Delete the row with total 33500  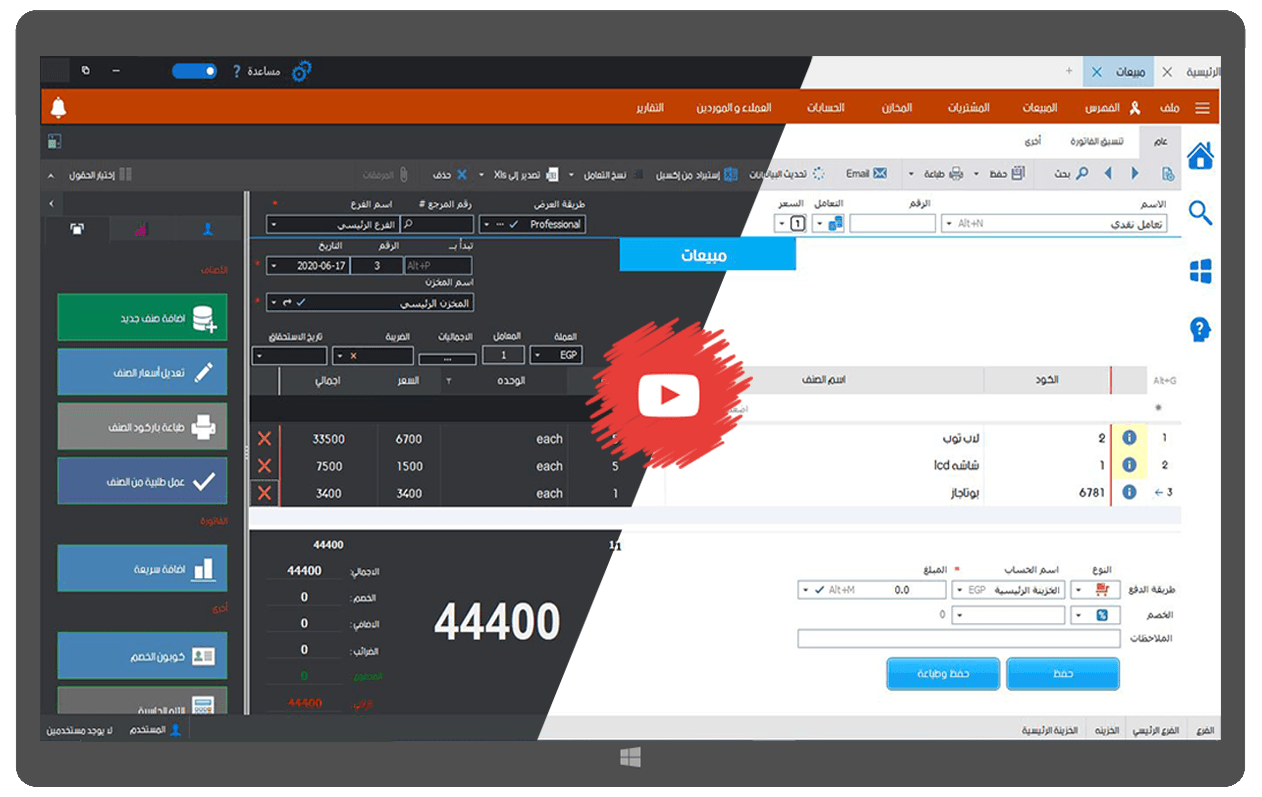[x=264, y=439]
